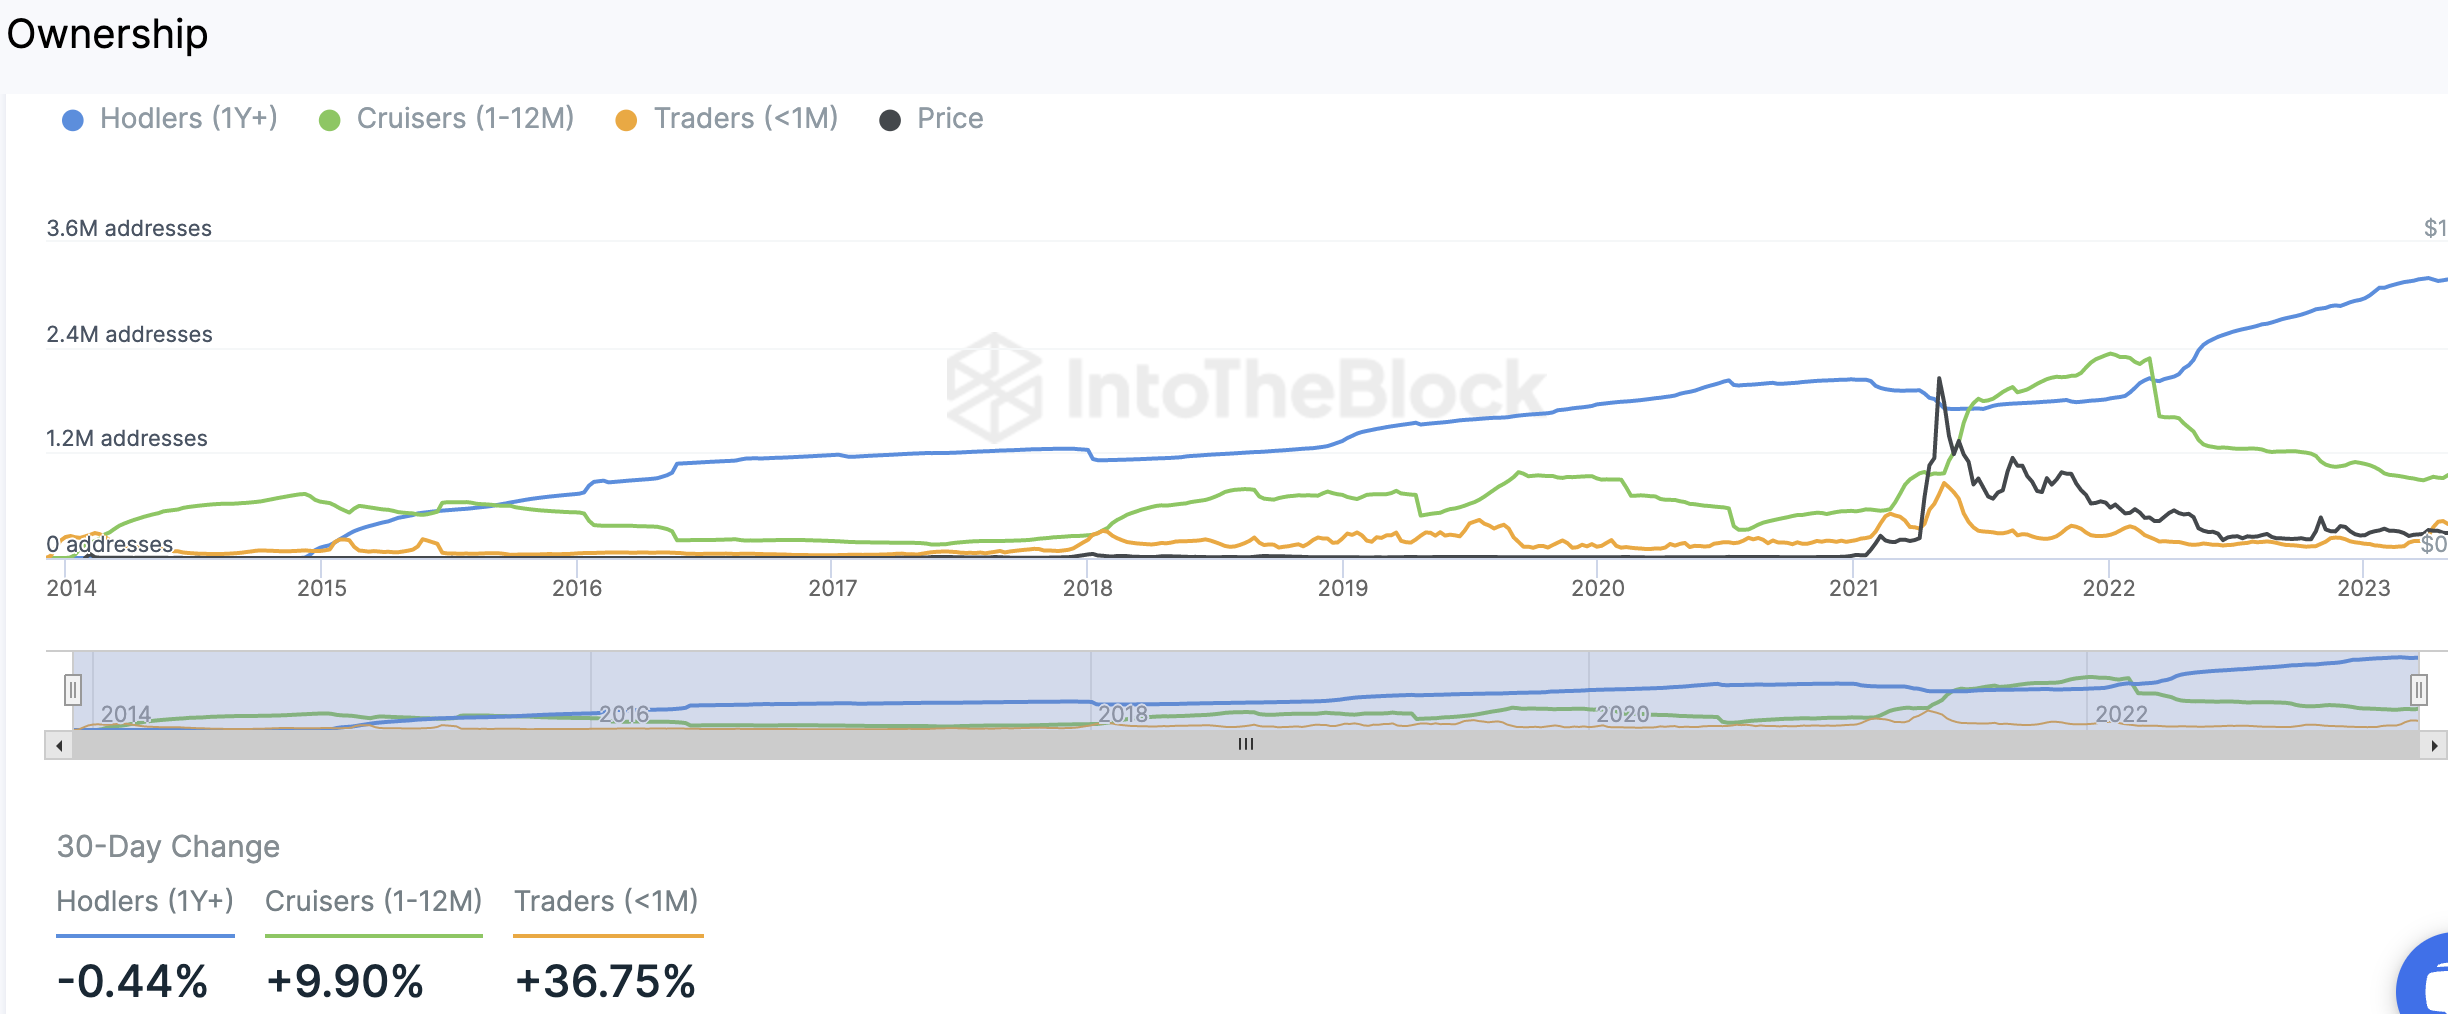This screenshot has width=2448, height=1014.
Task: Select the Hodlers (1Y+) 30-day change tab
Action: [145, 902]
